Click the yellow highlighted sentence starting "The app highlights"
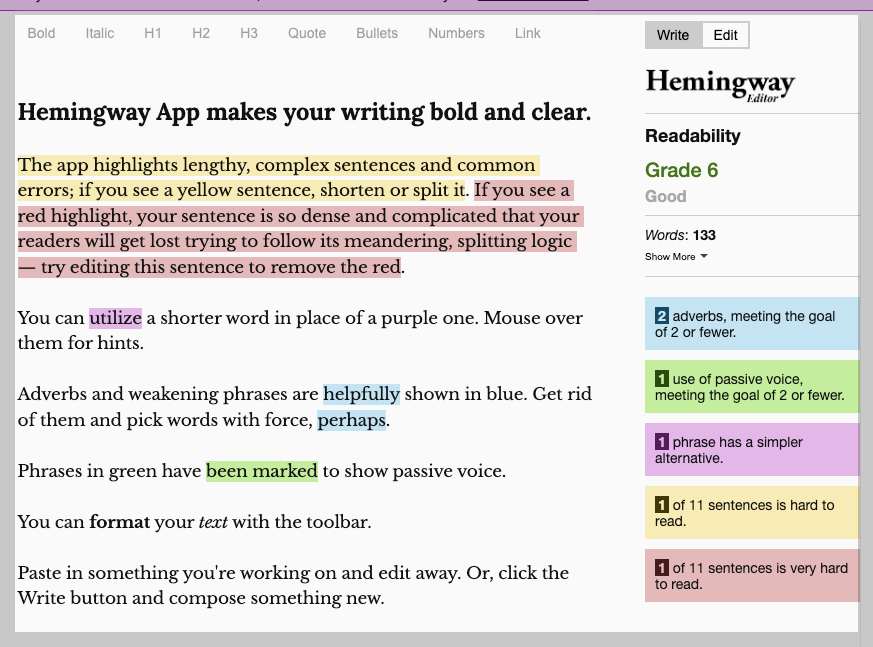Viewport: 873px width, 647px height. point(278,178)
